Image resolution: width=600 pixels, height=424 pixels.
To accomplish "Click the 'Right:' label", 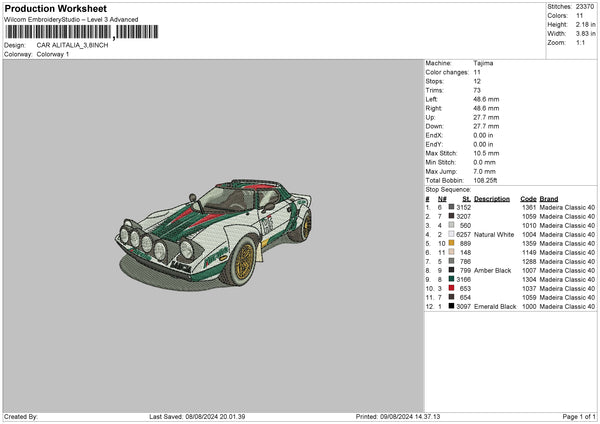I will click(433, 108).
